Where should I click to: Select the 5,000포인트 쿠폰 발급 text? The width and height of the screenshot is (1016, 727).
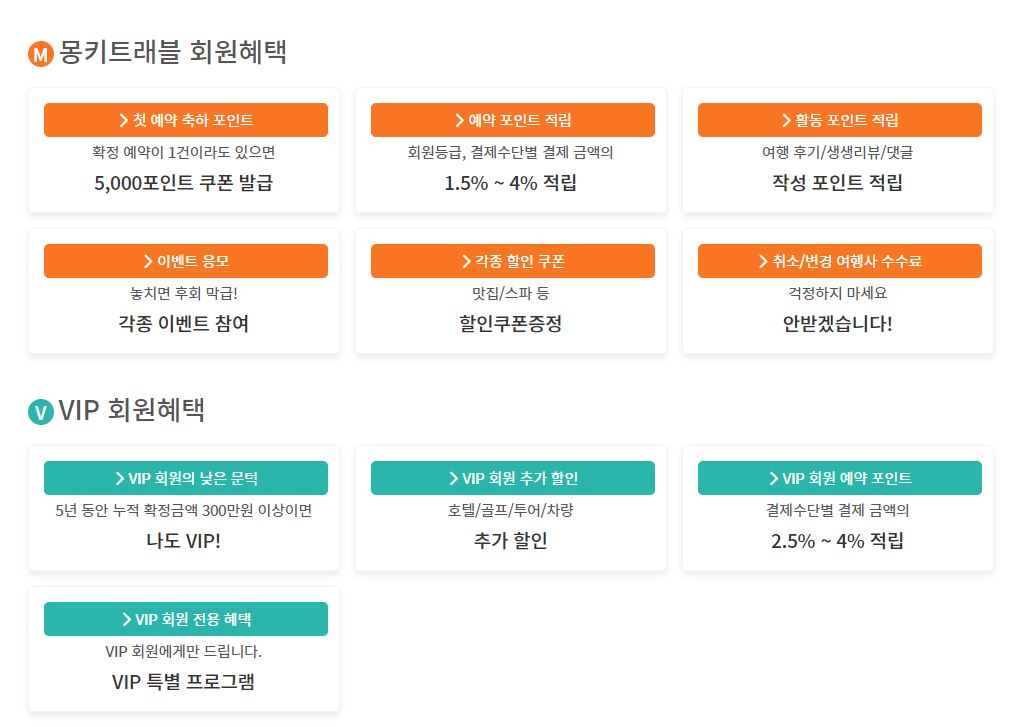pyautogui.click(x=183, y=183)
